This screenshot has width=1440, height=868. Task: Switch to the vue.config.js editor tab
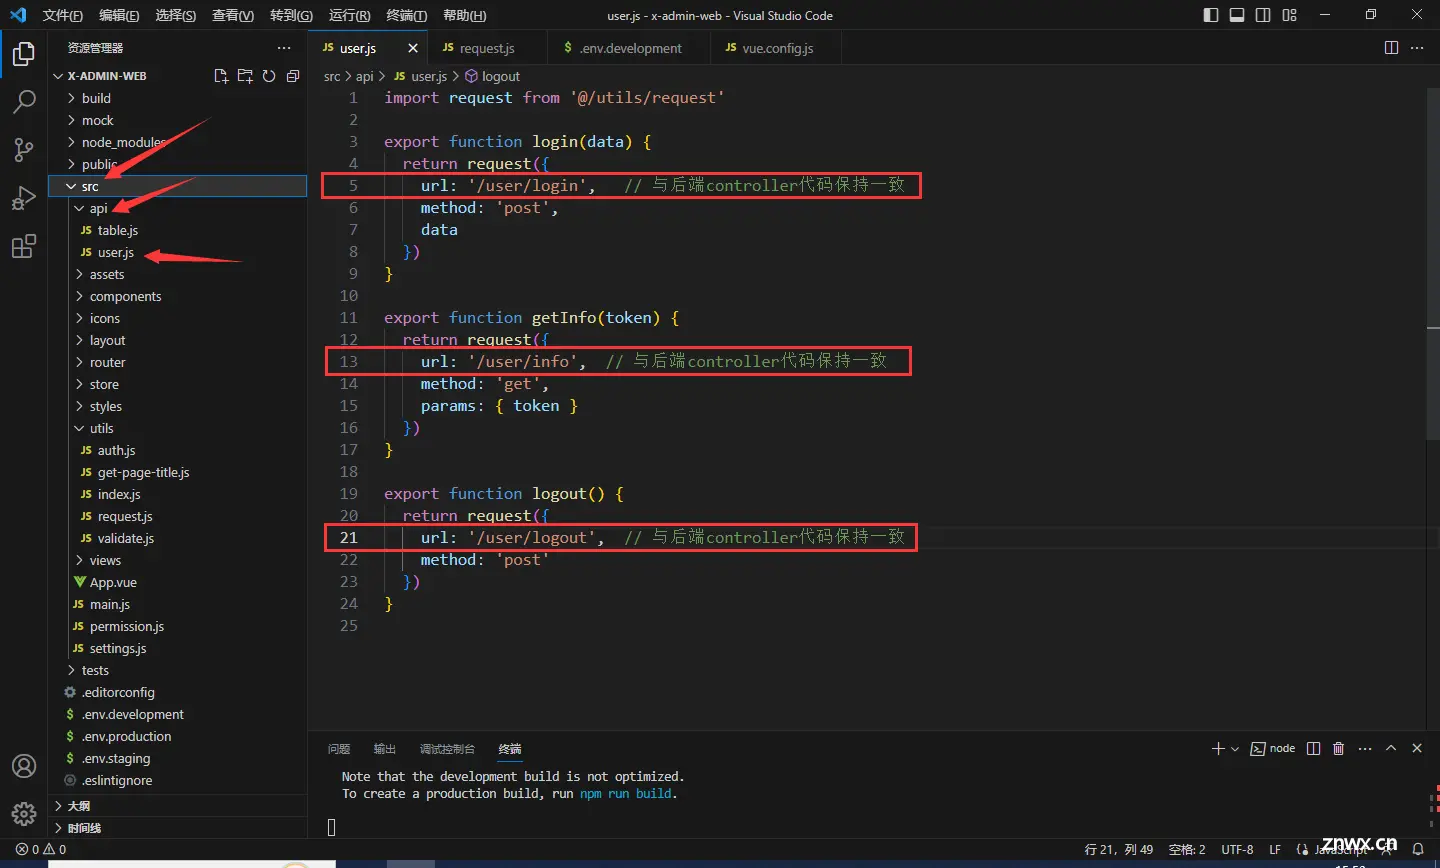point(777,48)
